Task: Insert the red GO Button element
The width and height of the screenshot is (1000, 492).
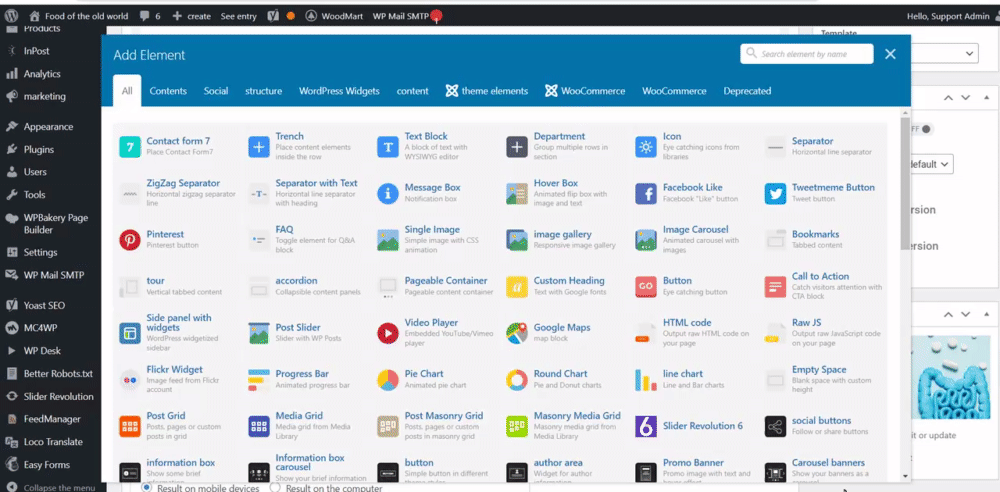Action: [x=645, y=287]
